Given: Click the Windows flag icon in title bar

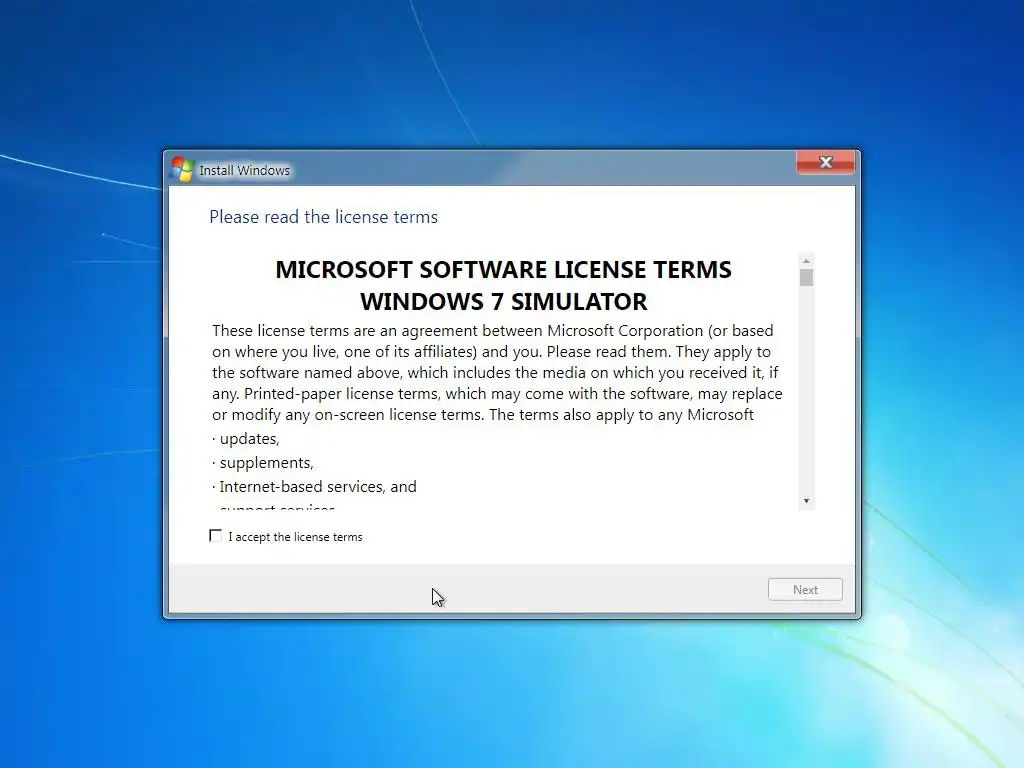Looking at the screenshot, I should click(x=183, y=169).
